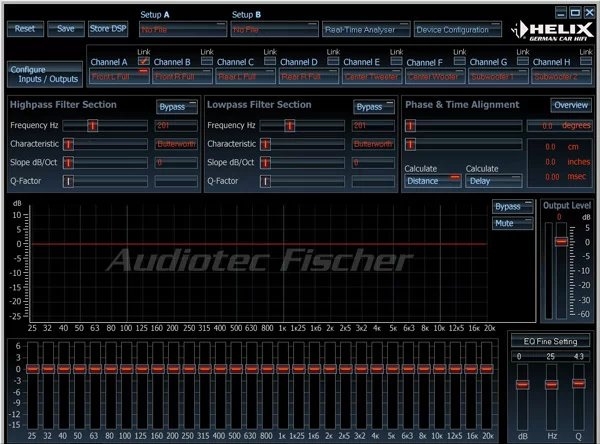Click the Output Level fader
Image resolution: width=600 pixels, height=444 pixels.
[x=560, y=242]
